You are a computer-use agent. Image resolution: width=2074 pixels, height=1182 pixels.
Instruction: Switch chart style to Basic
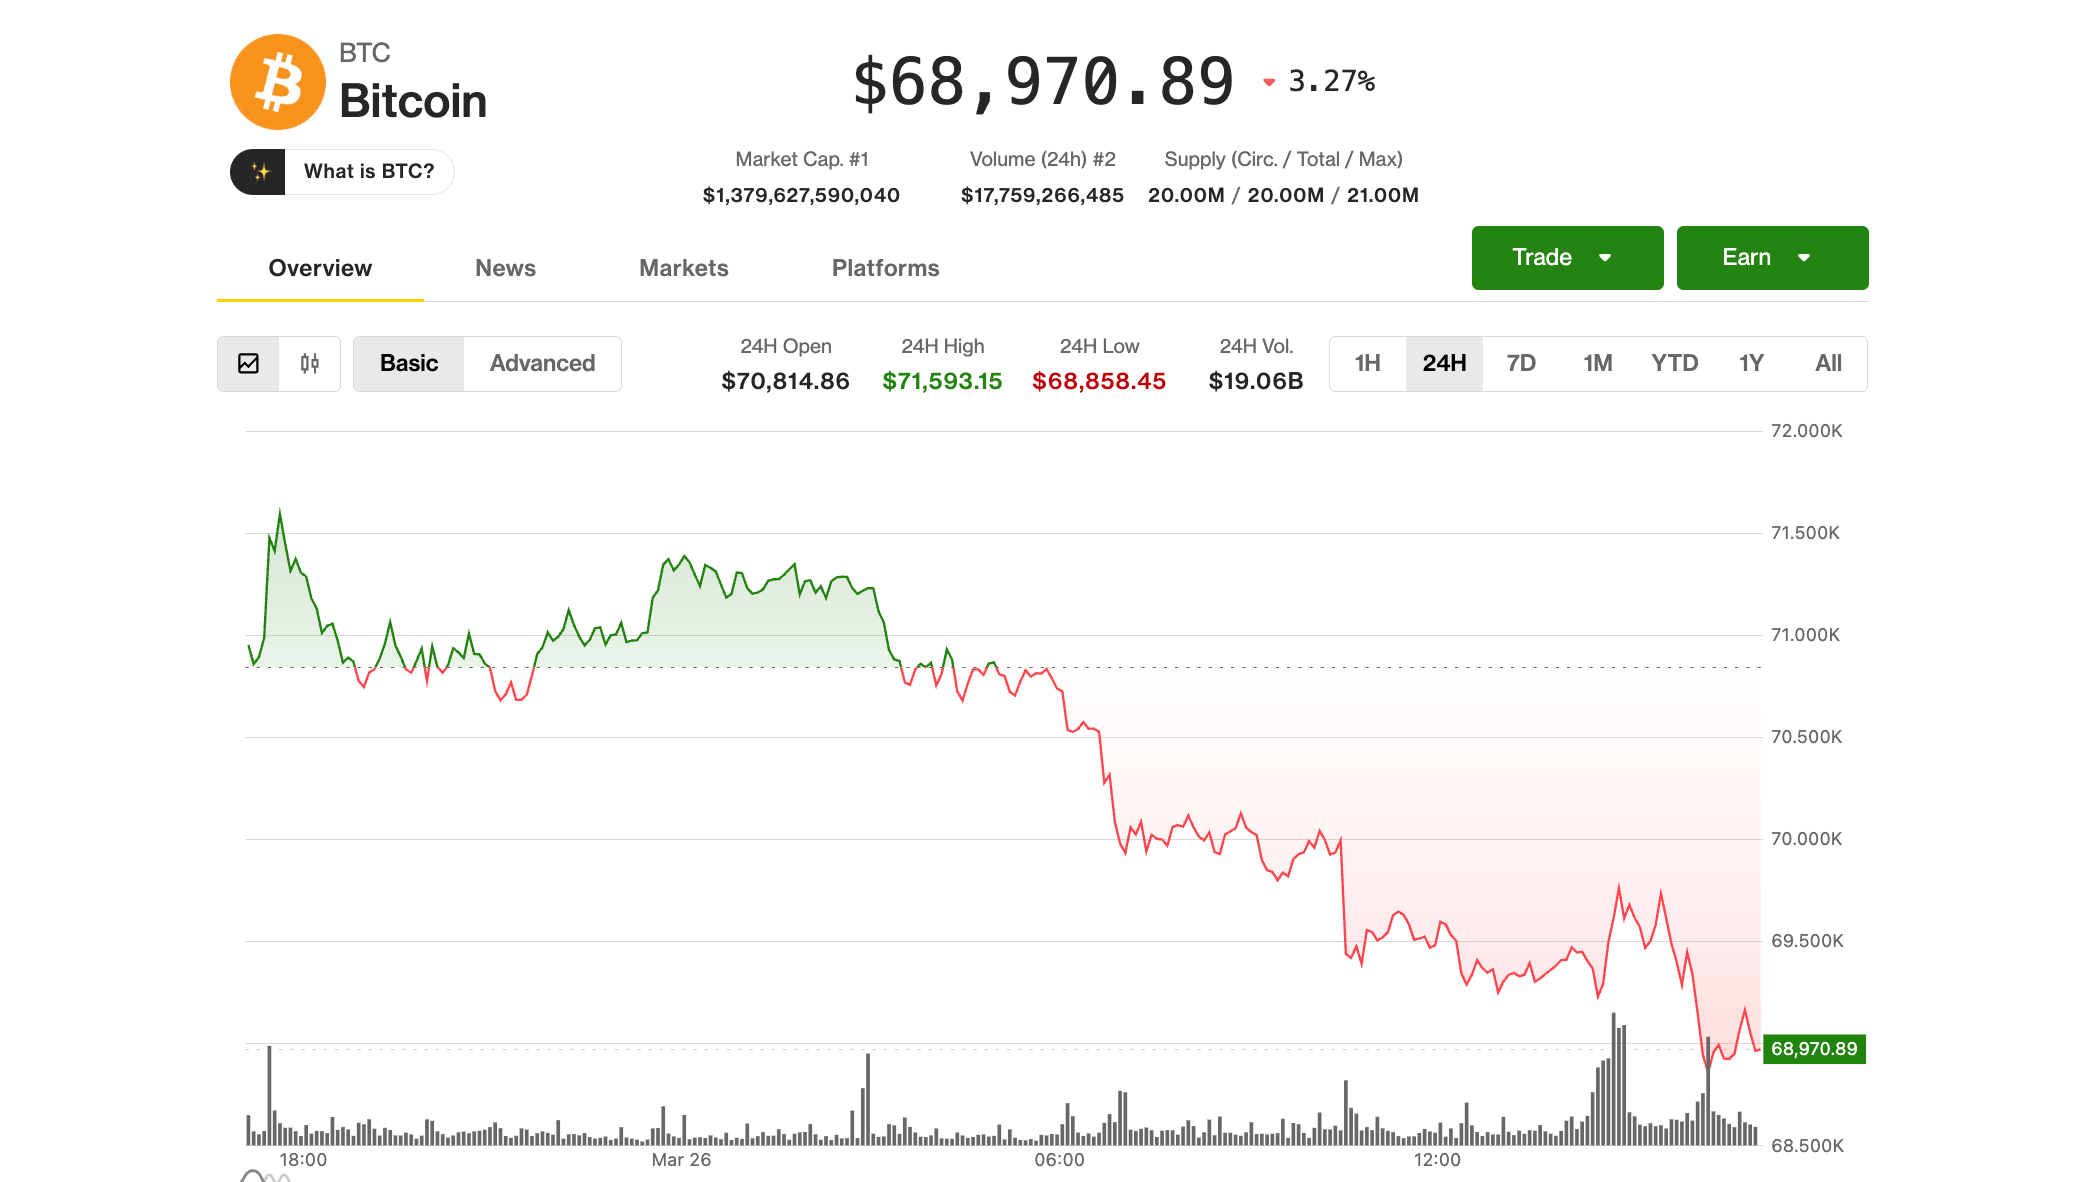pos(408,364)
